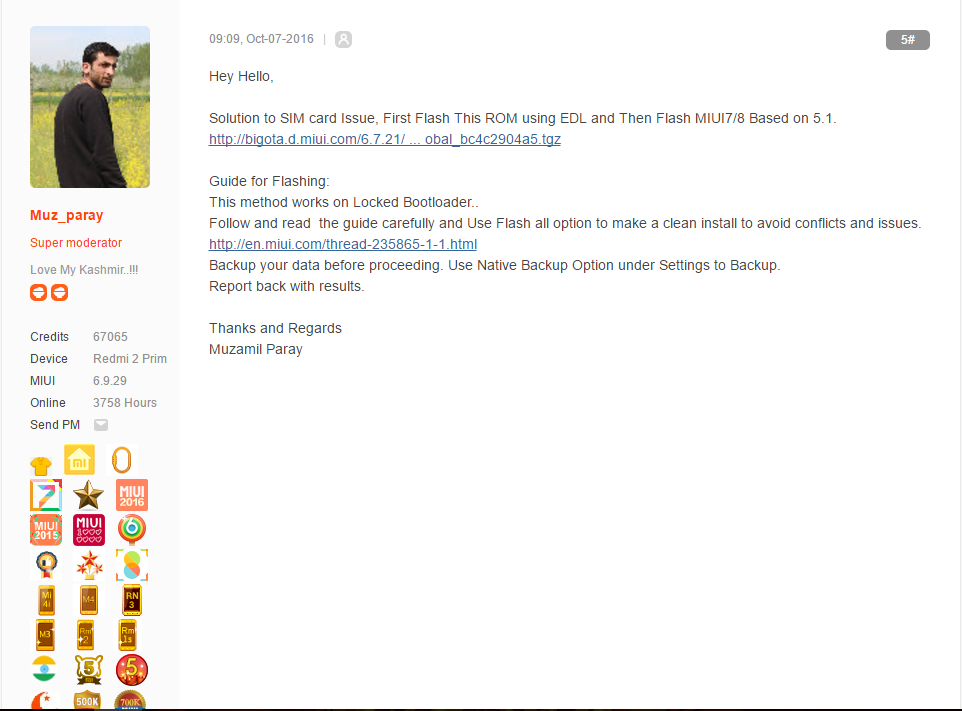Click the MIUI 2015 medal badge
The width and height of the screenshot is (962, 711).
(46, 530)
